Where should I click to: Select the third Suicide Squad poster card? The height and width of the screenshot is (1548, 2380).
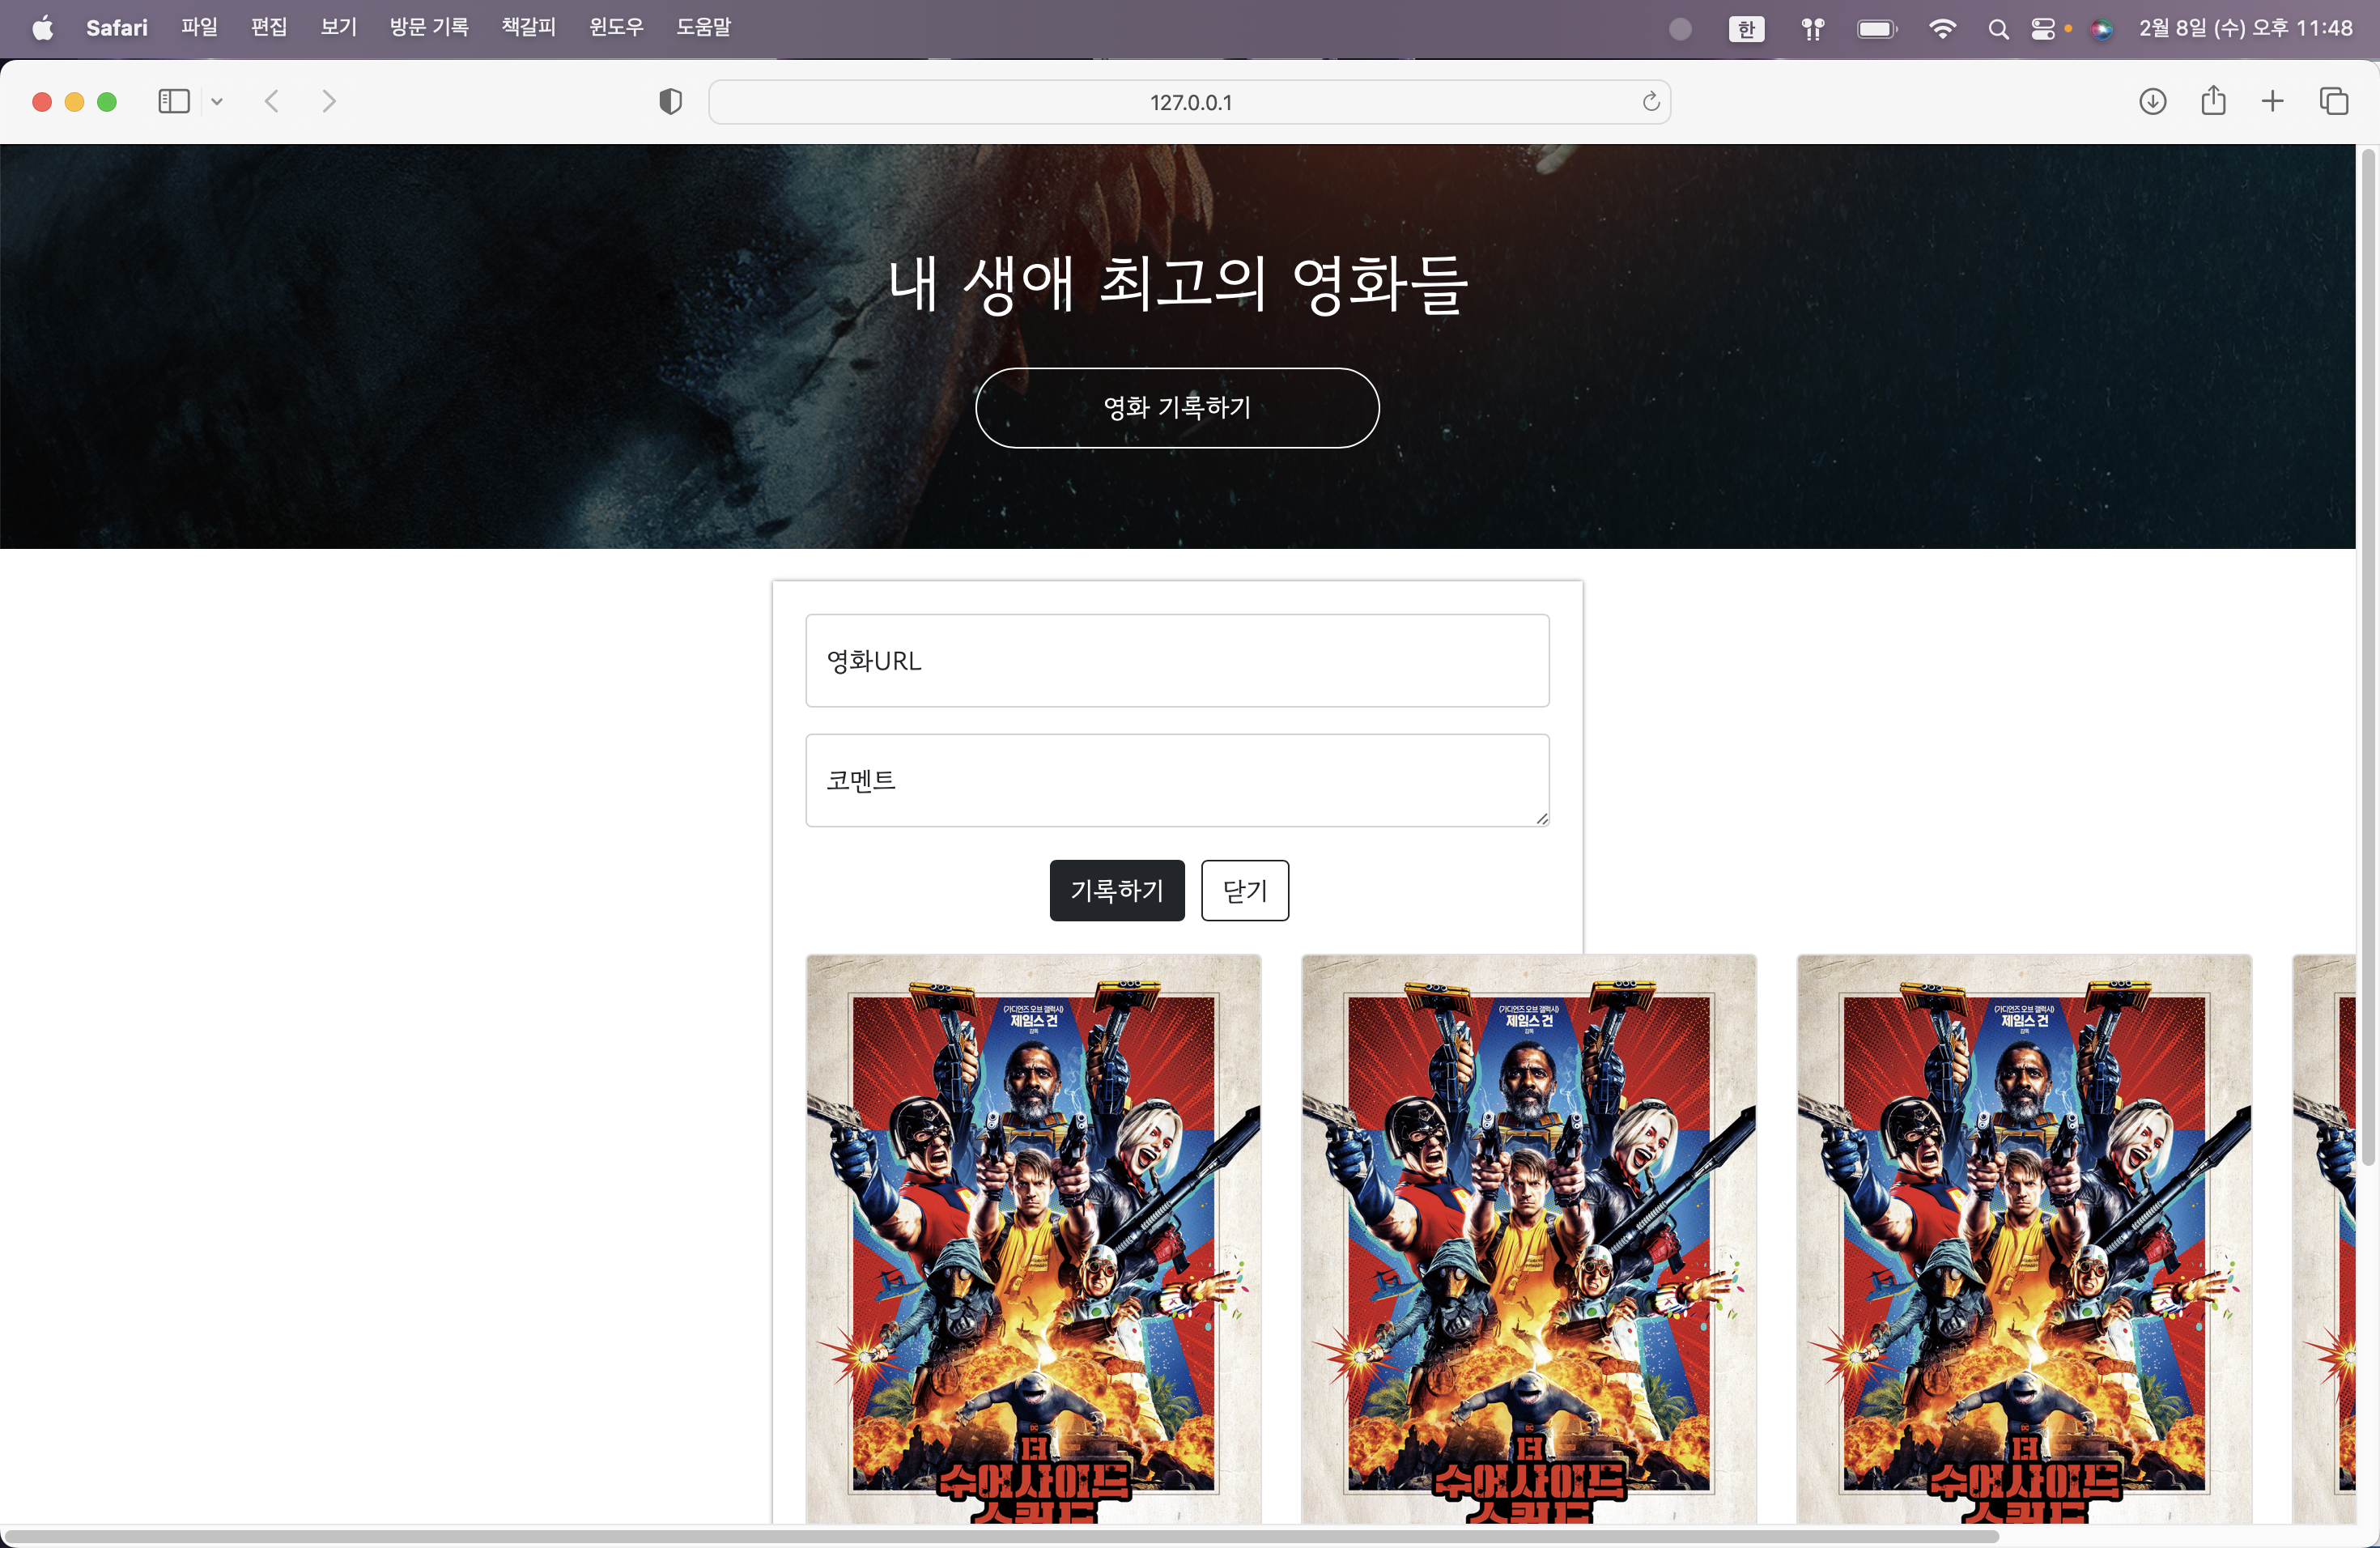(x=2024, y=1240)
